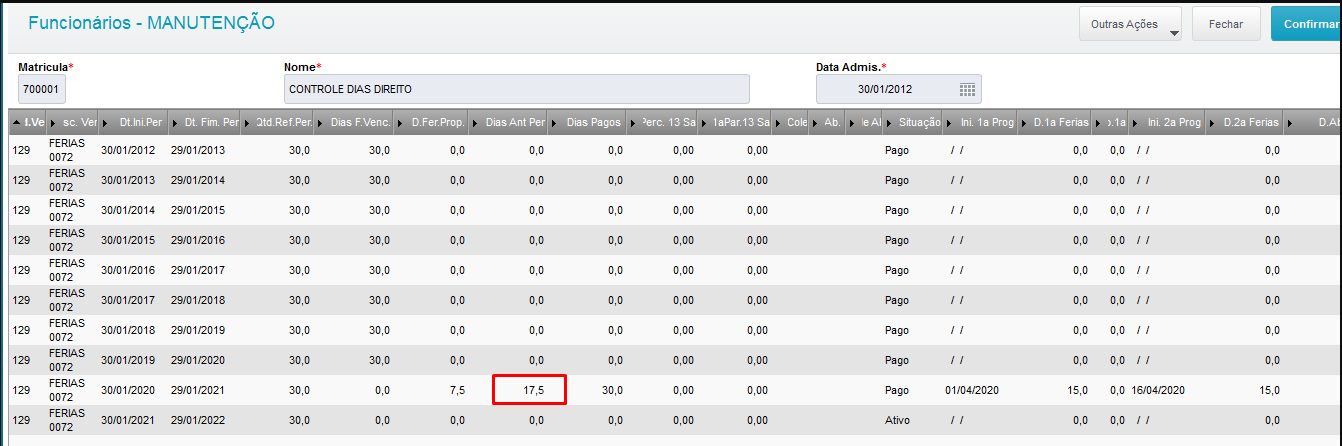Screen dimensions: 1342x446
Task: Sort by the Dt. Fim. Per column header
Action: (x=207, y=122)
